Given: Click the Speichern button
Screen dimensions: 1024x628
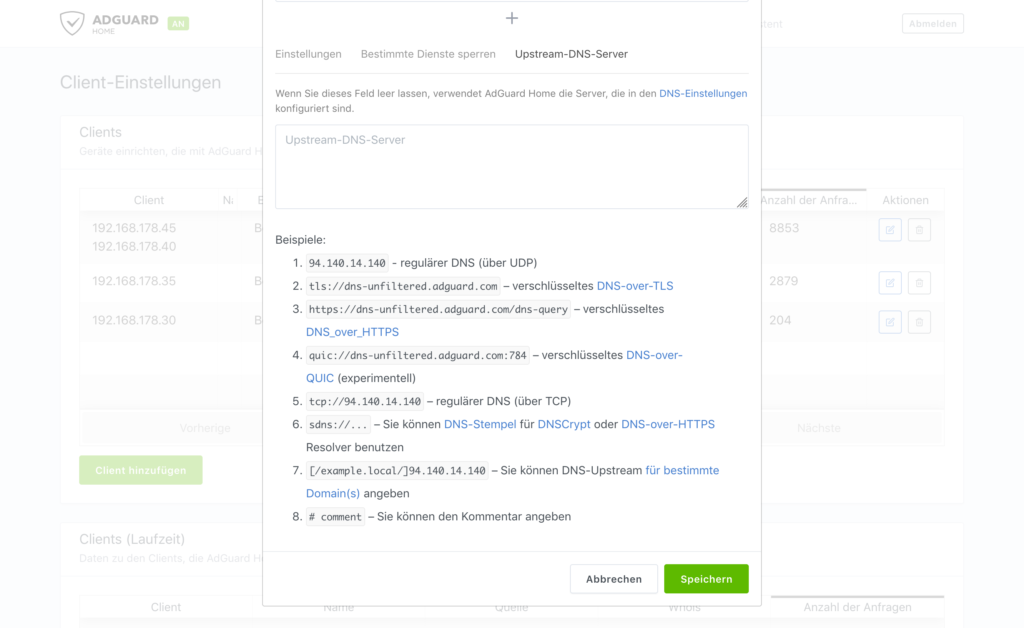Looking at the screenshot, I should point(706,579).
